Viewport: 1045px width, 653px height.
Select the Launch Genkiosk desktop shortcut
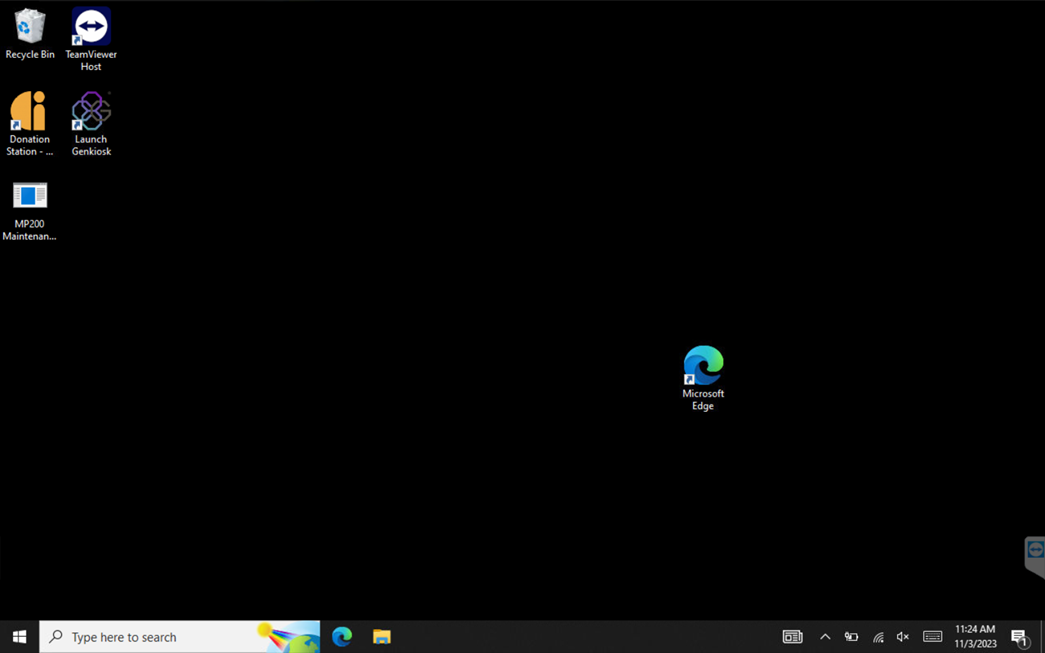[91, 124]
